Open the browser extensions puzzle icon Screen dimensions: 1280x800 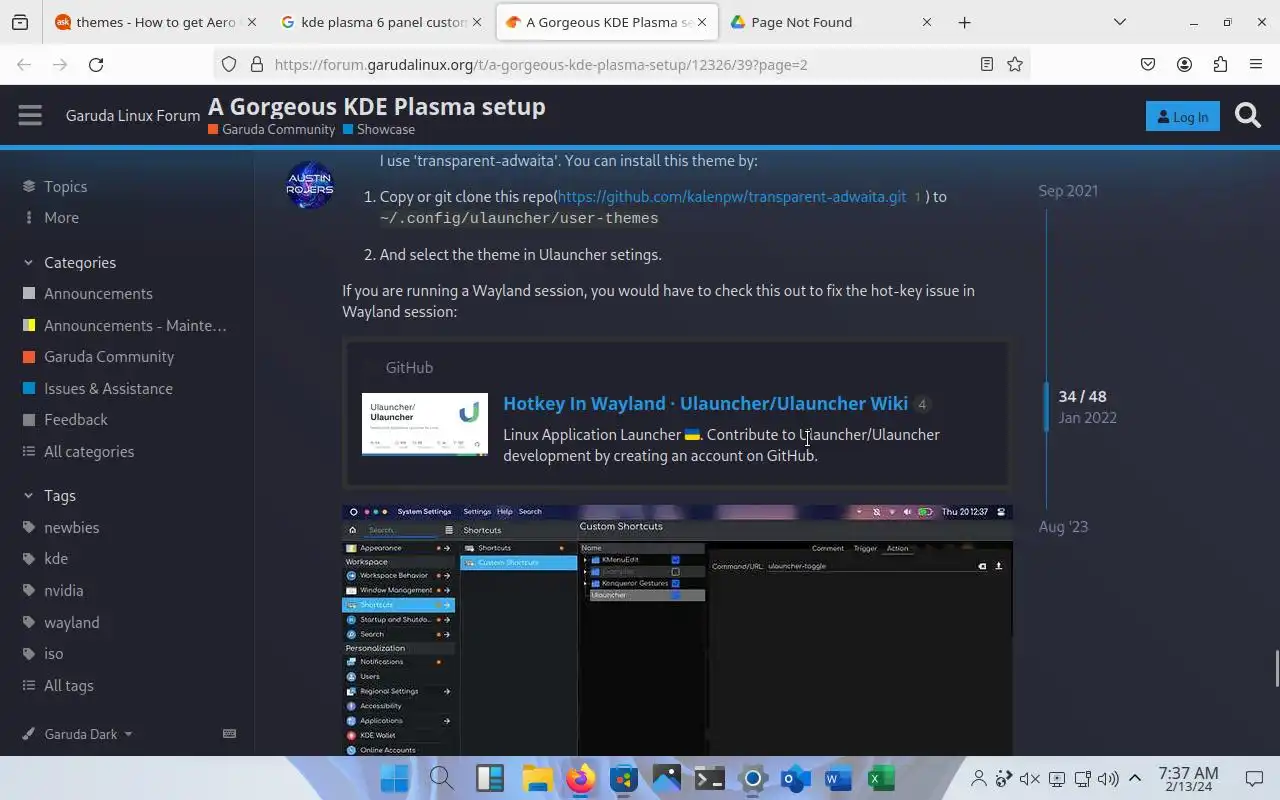point(1220,64)
